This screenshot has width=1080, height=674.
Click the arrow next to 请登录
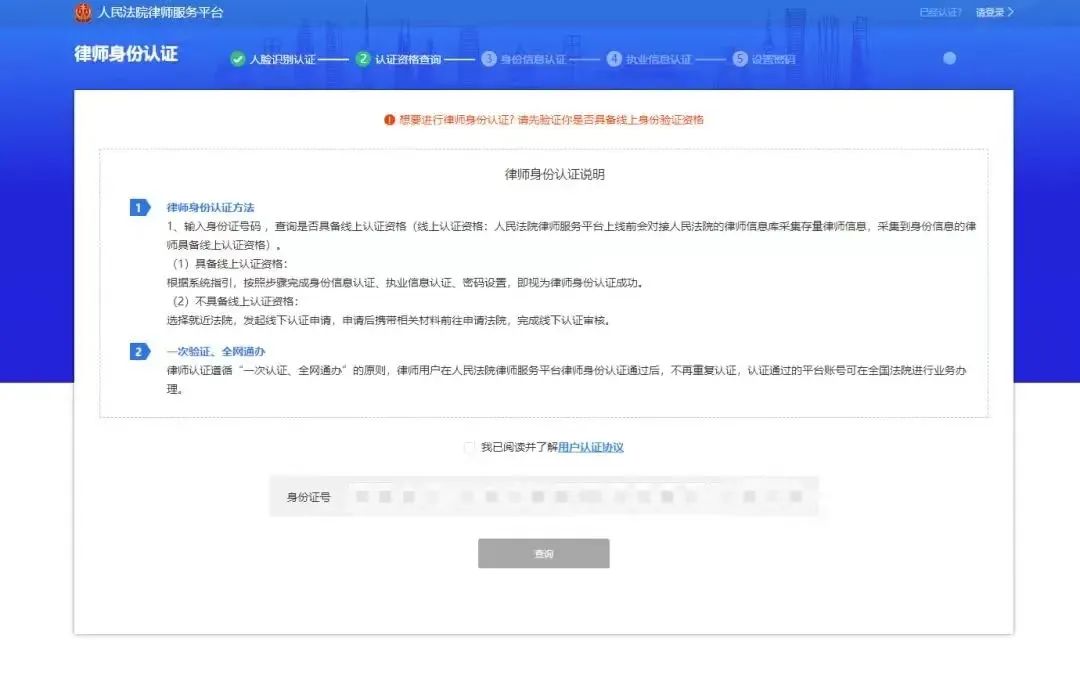click(x=1010, y=13)
